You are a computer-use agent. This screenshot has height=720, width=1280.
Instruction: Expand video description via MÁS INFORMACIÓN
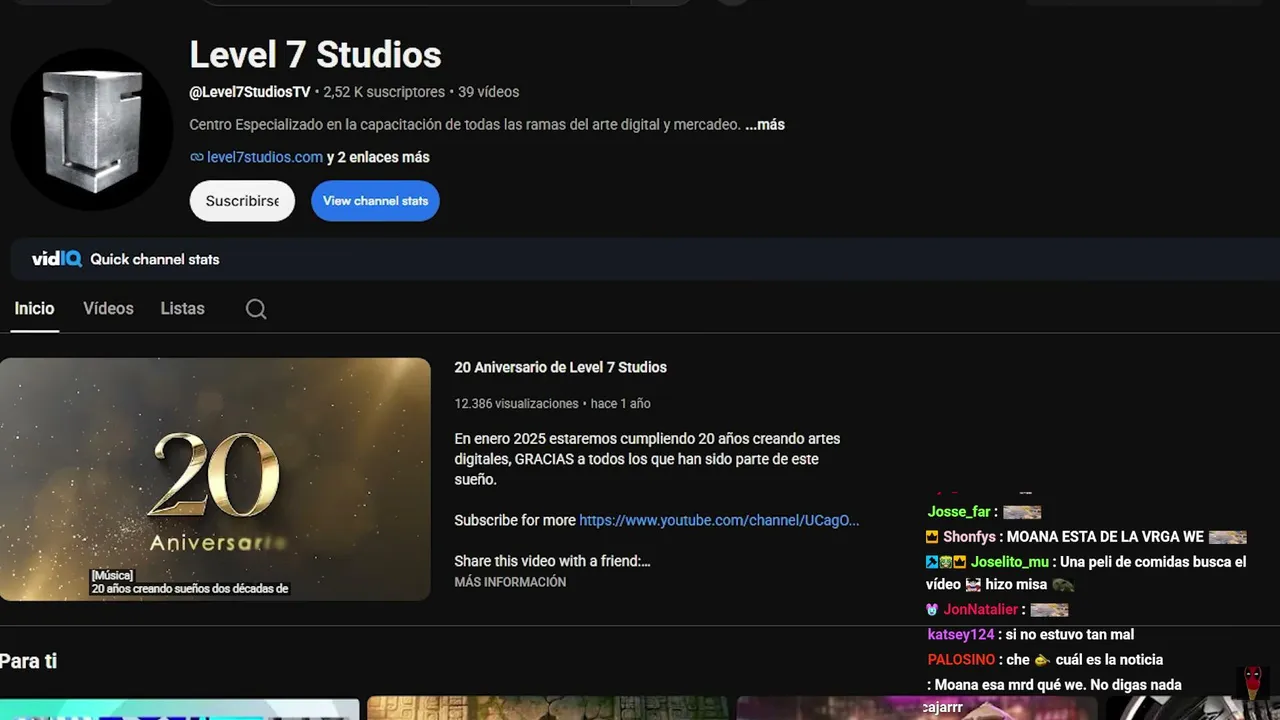click(510, 582)
